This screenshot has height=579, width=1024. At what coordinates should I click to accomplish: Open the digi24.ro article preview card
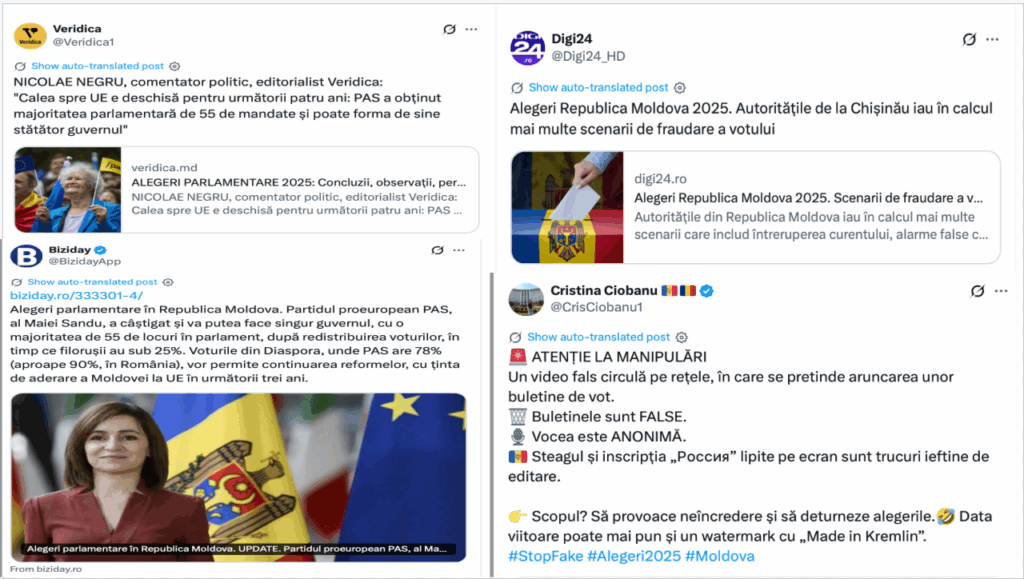tap(756, 208)
